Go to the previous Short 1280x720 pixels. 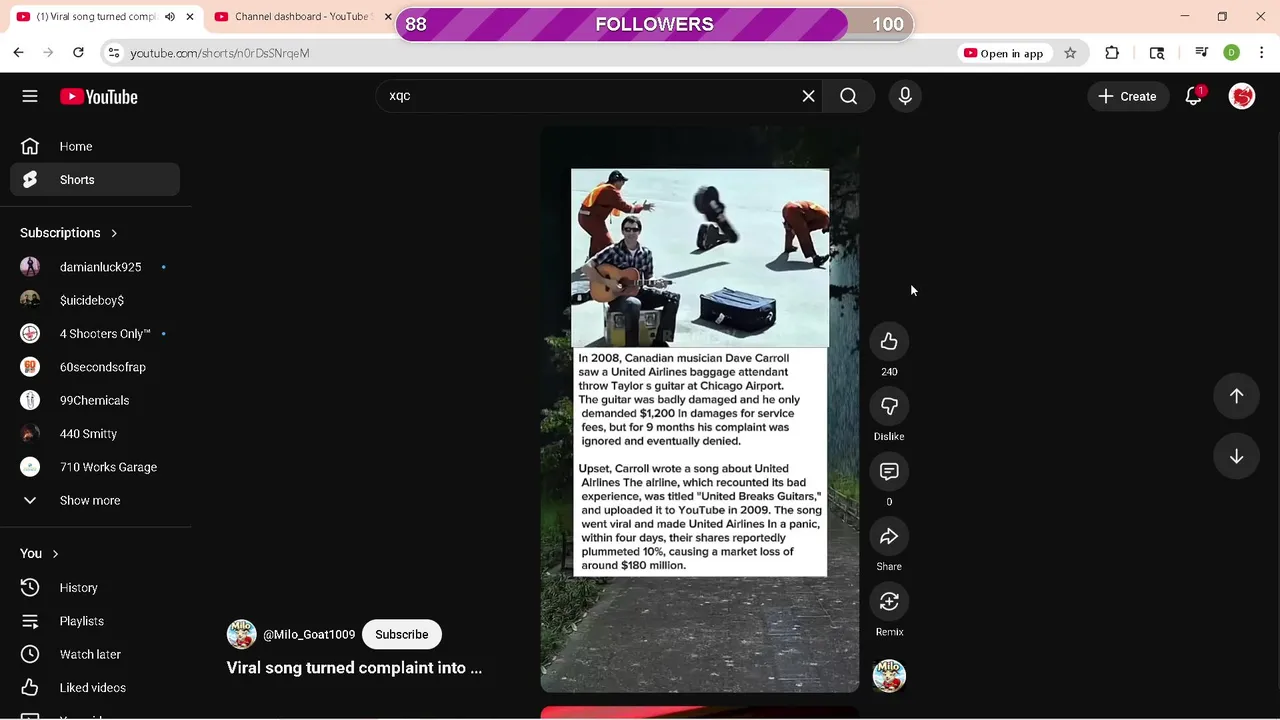pos(1236,396)
